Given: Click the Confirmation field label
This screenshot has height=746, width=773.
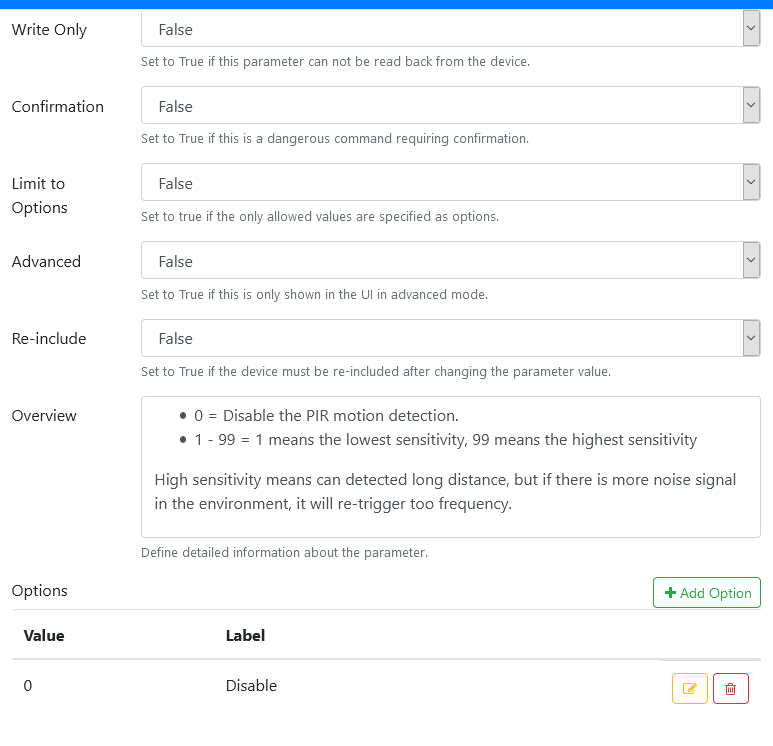Looking at the screenshot, I should (57, 106).
